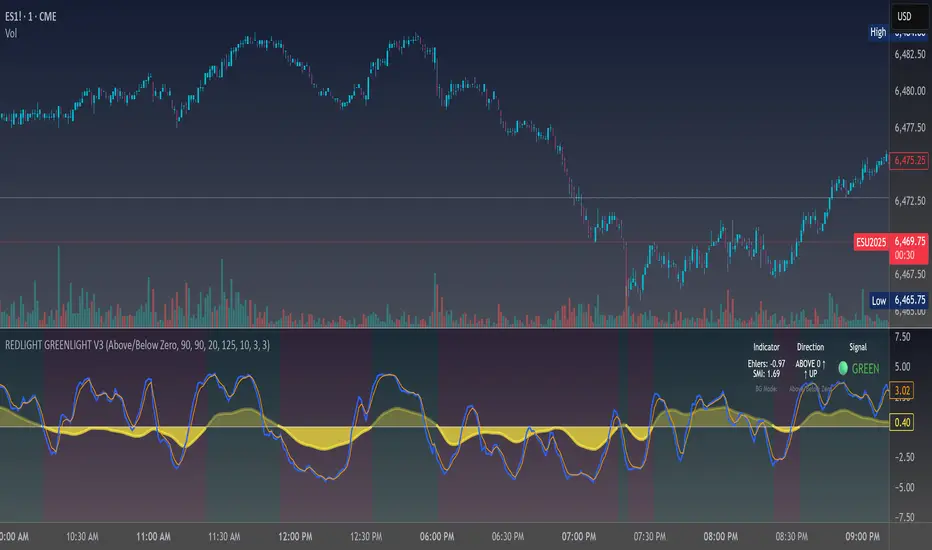The image size is (932, 550).
Task: Click the 6,482.50 price scale value
Action: click(x=909, y=54)
